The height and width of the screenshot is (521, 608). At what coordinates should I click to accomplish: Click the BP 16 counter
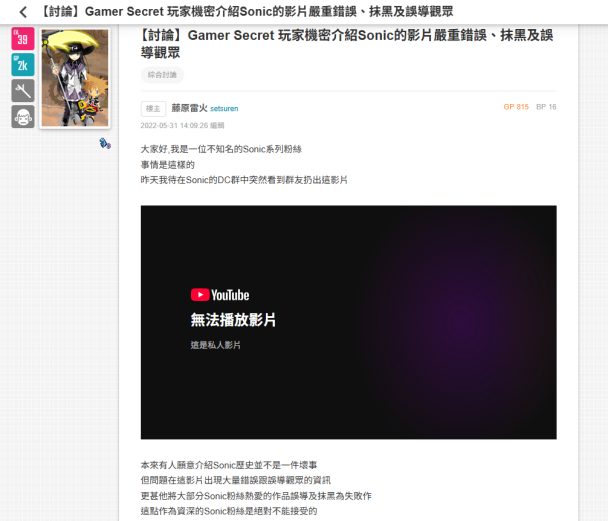point(546,107)
